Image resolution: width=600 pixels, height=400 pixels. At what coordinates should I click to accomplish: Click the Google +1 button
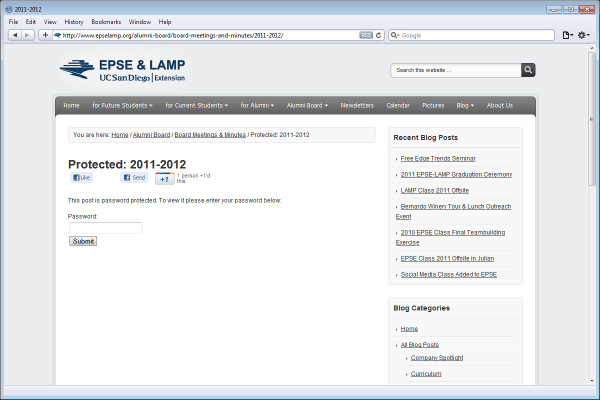pyautogui.click(x=165, y=179)
